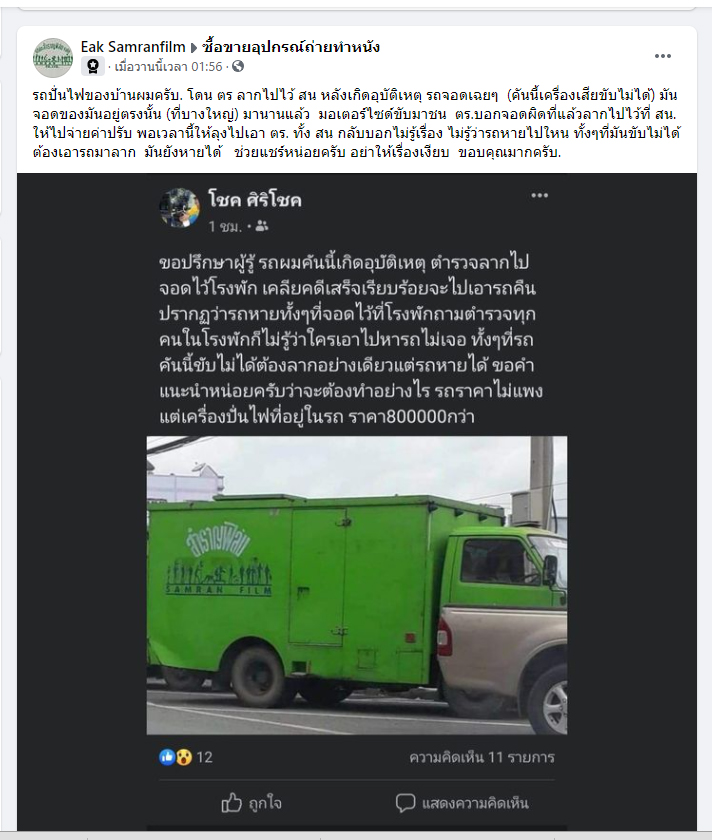The height and width of the screenshot is (840, 712).
Task: Open the three-dot menu inside shared screenshot
Action: tap(539, 196)
